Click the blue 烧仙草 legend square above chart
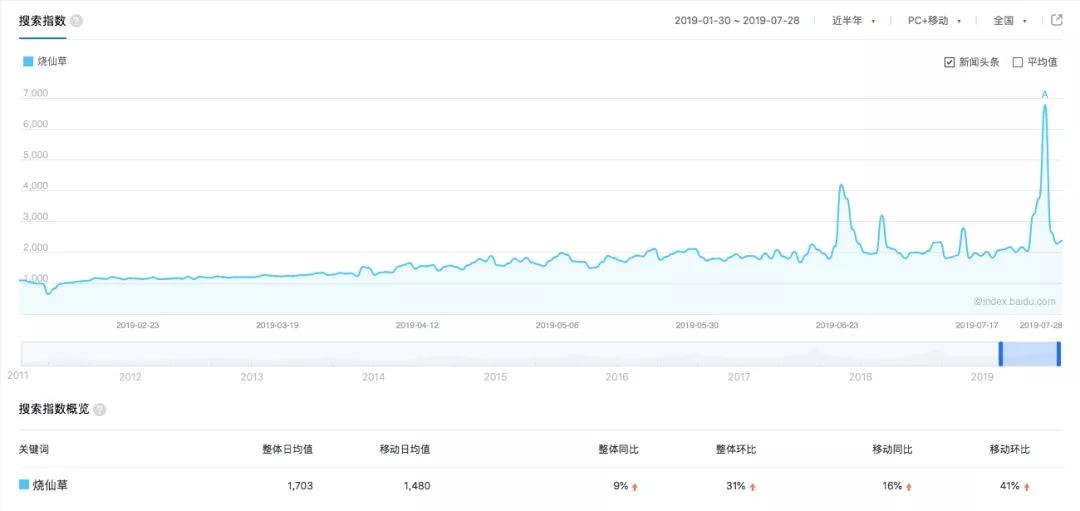Screen dimensions: 1080x511 tap(28, 62)
